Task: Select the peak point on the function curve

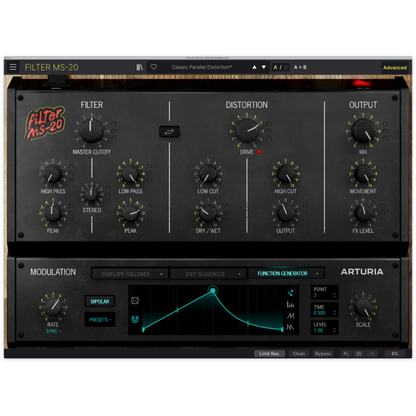Action: click(x=212, y=291)
